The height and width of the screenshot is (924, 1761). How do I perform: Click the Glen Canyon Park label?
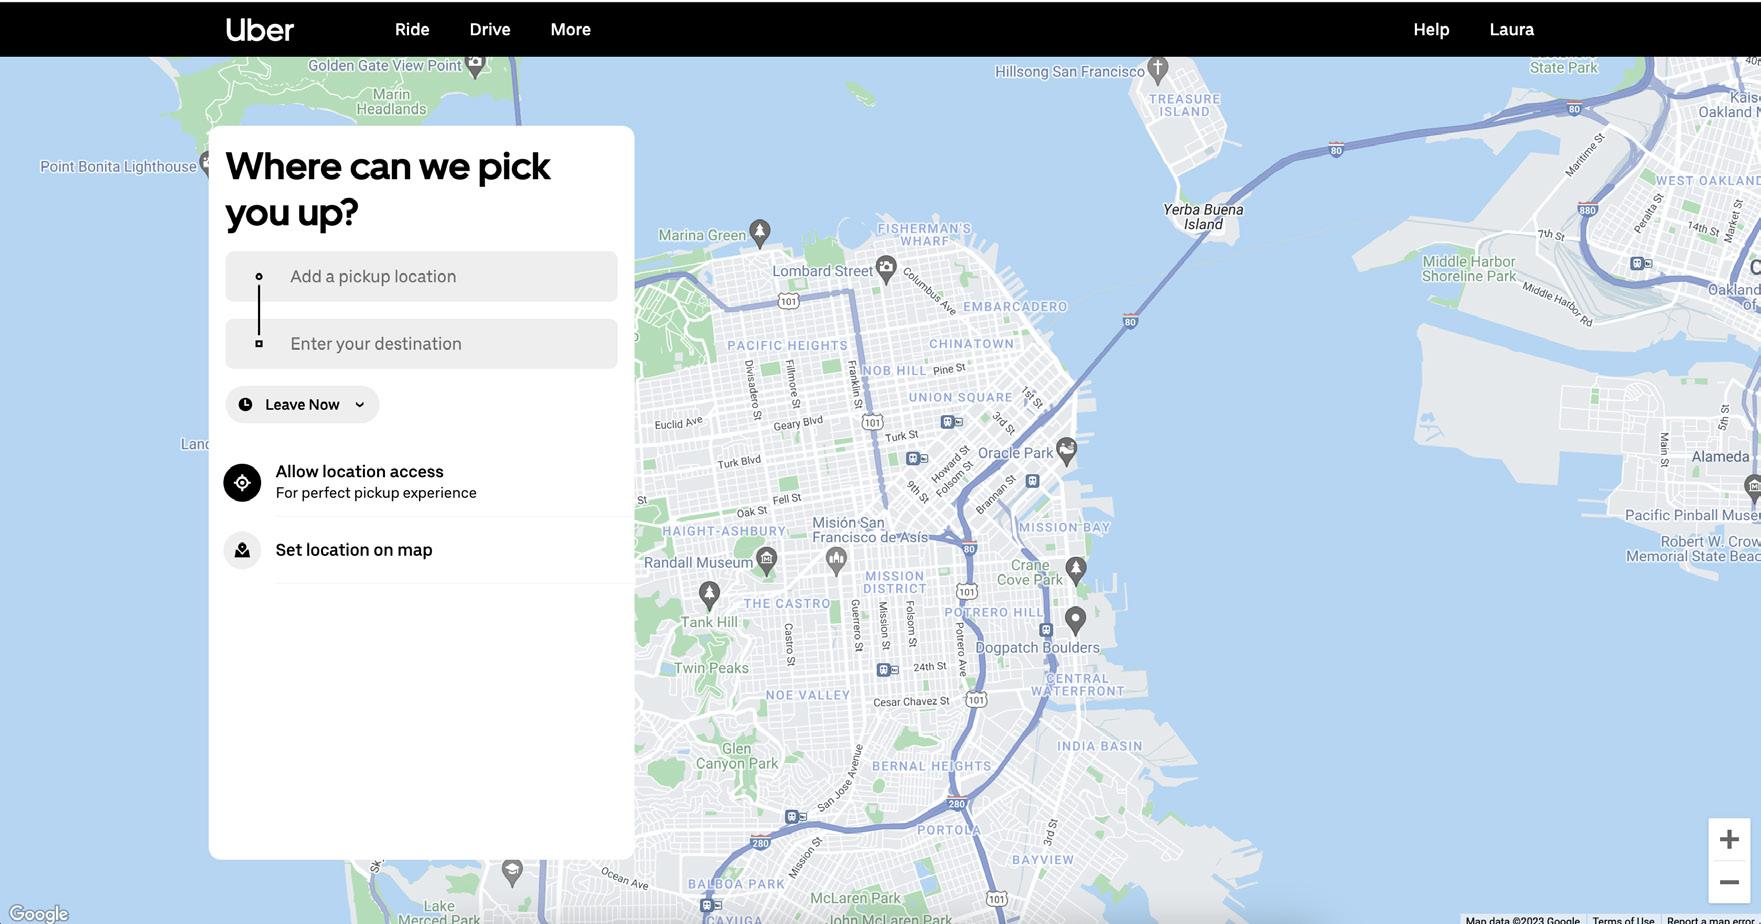point(737,756)
